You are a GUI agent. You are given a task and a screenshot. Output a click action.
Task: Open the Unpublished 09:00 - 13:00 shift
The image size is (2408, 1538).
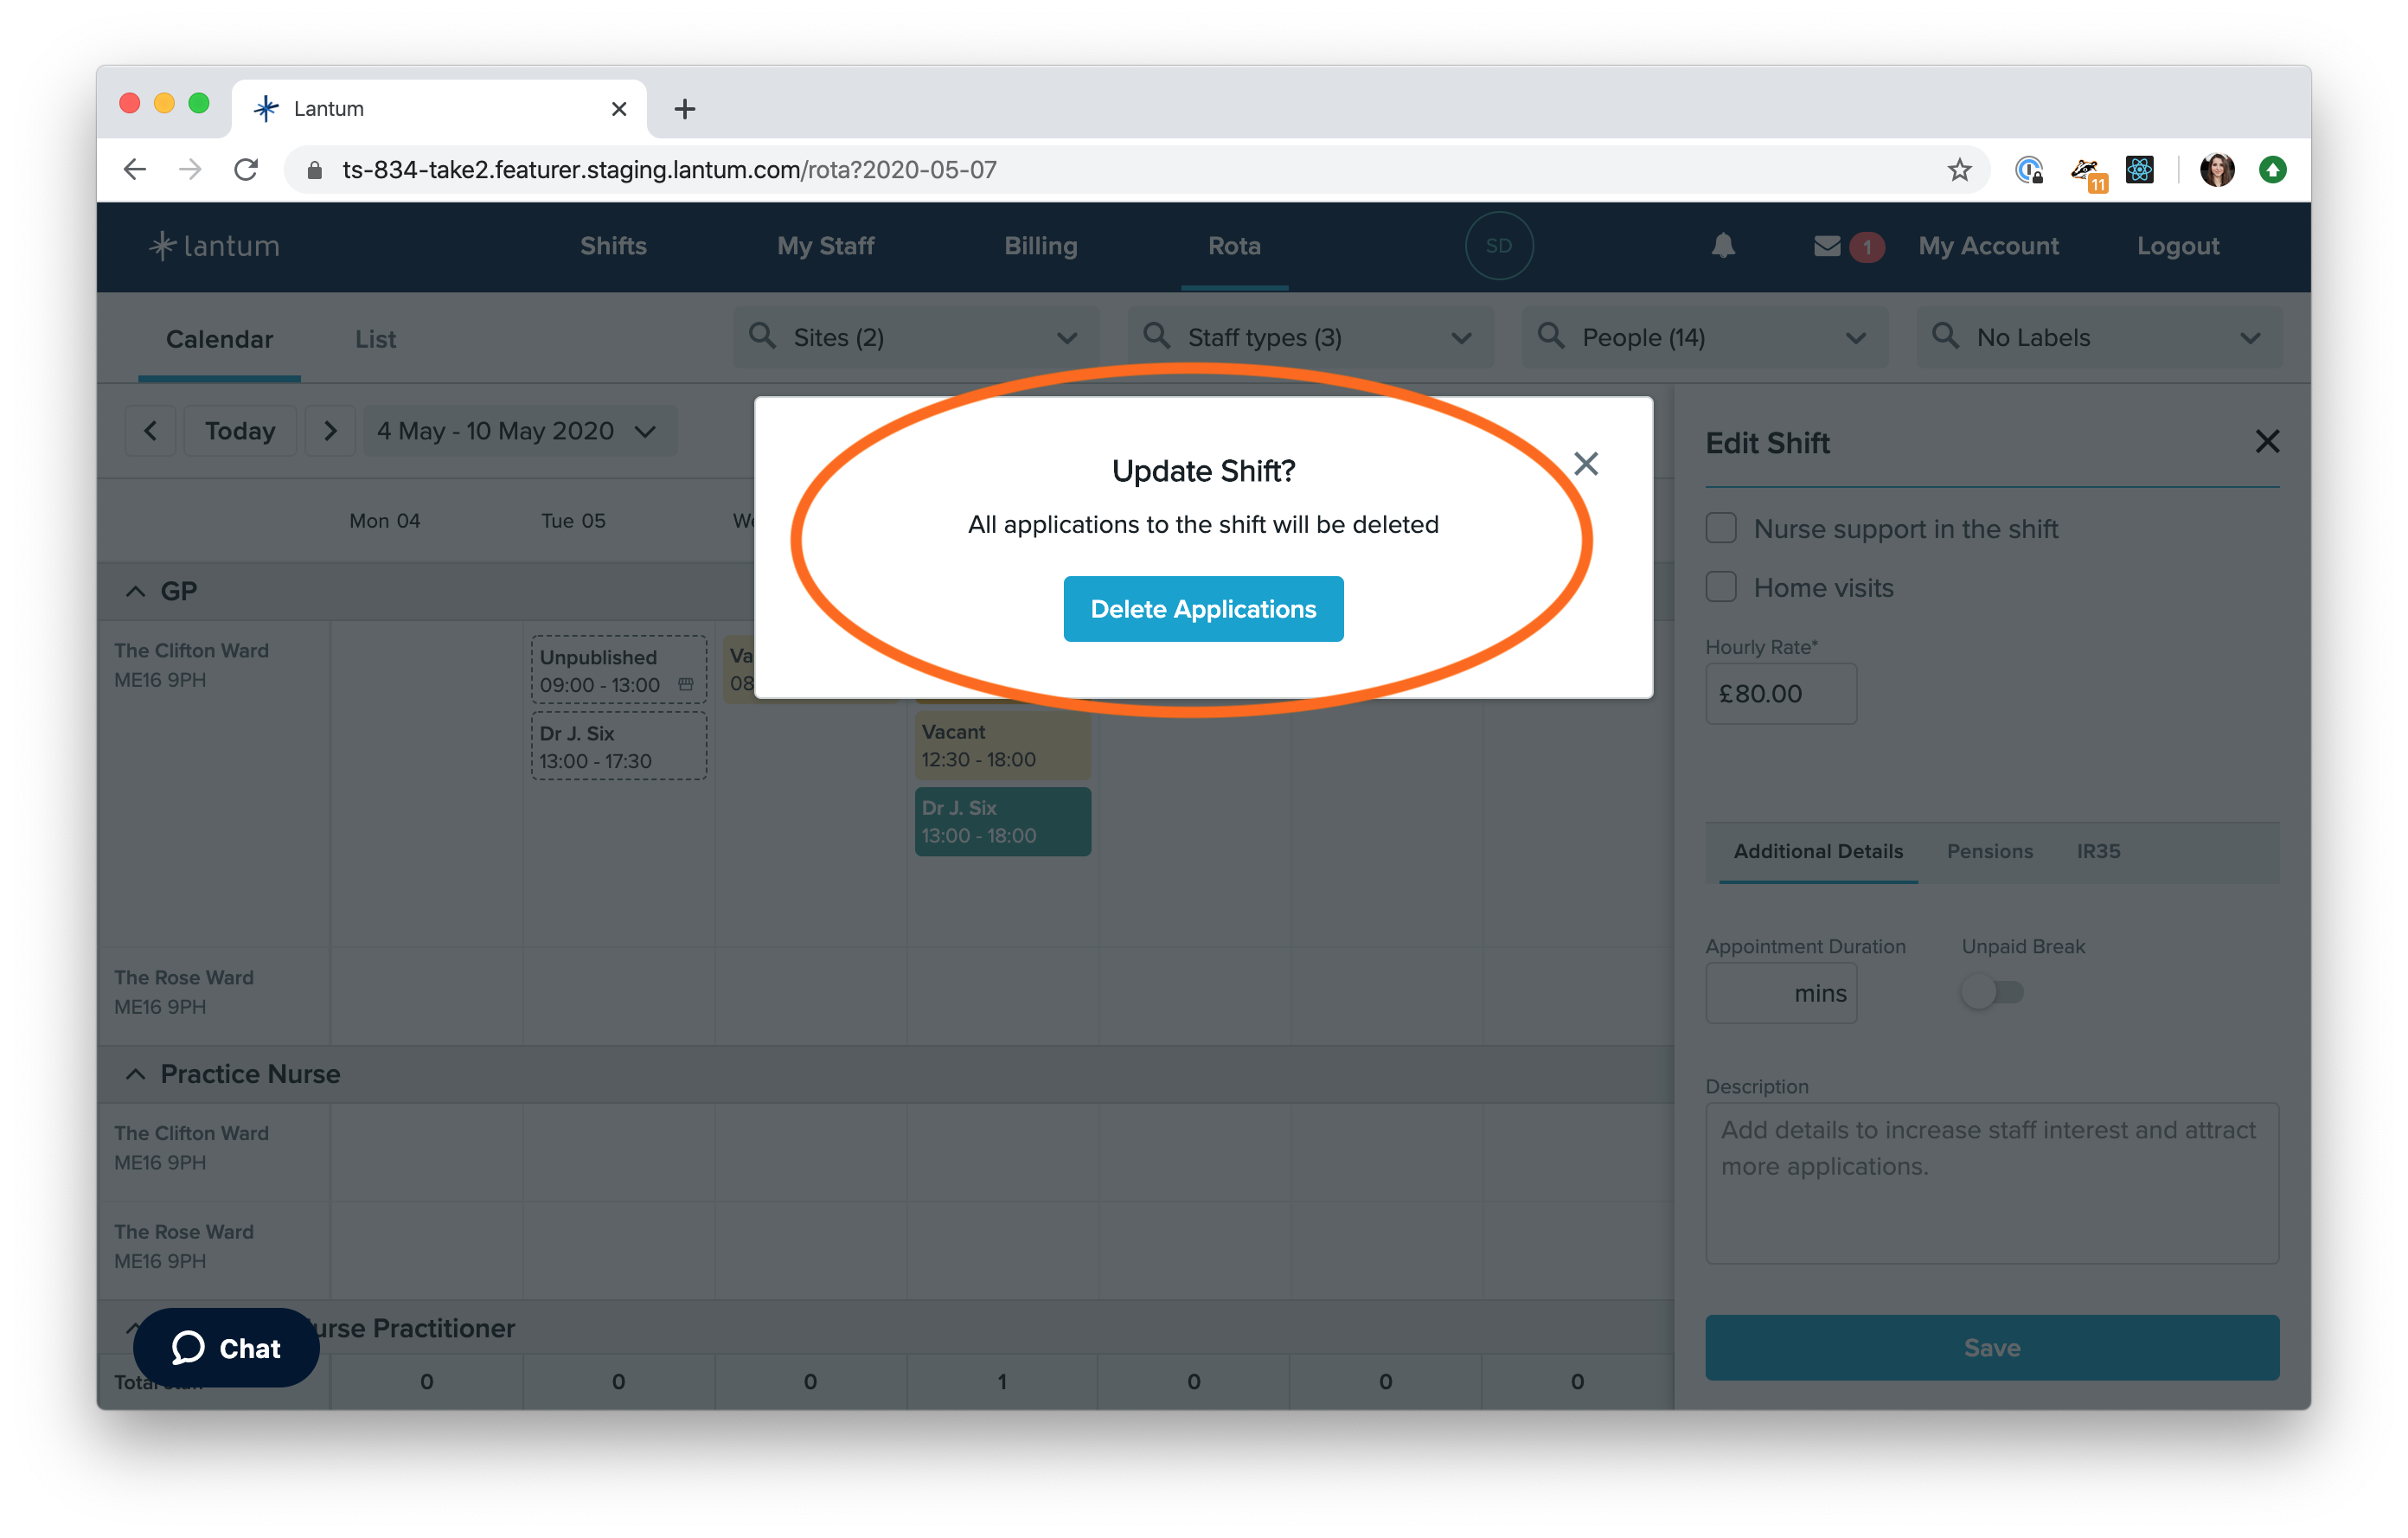pyautogui.click(x=619, y=670)
